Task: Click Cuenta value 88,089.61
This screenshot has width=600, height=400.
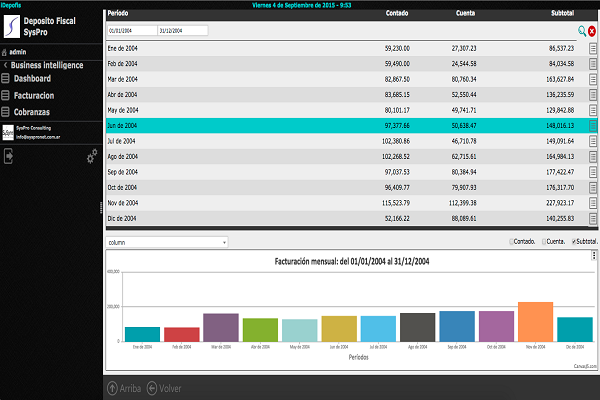Action: point(464,219)
